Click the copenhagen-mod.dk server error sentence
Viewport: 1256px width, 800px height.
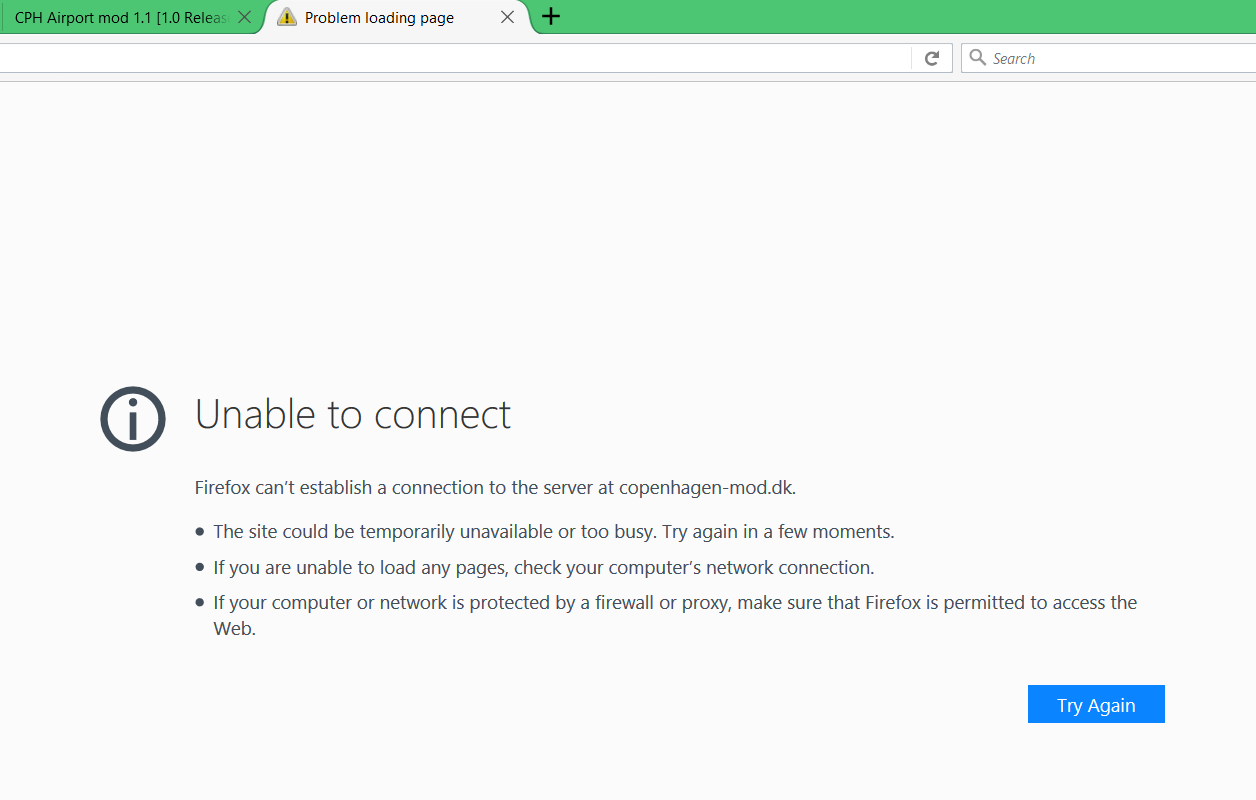[x=495, y=488]
